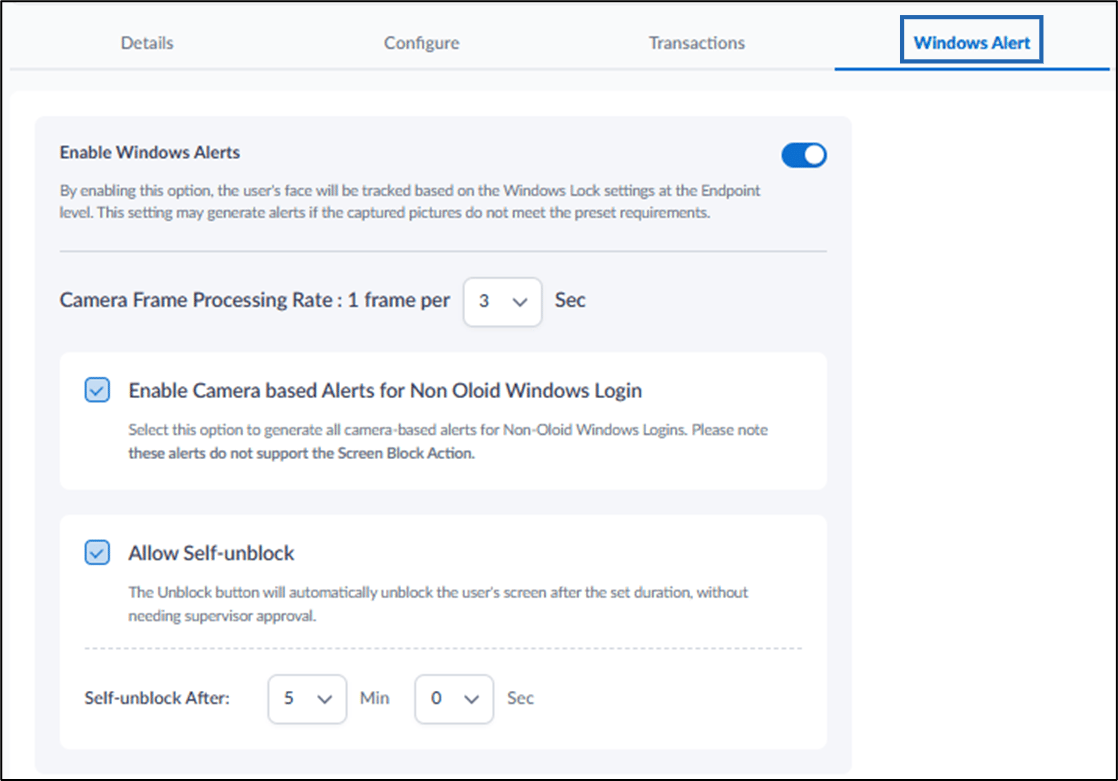Expand the Self-unblock seconds dropdown showing 0
Screen dimensions: 1118x781
(x=454, y=699)
